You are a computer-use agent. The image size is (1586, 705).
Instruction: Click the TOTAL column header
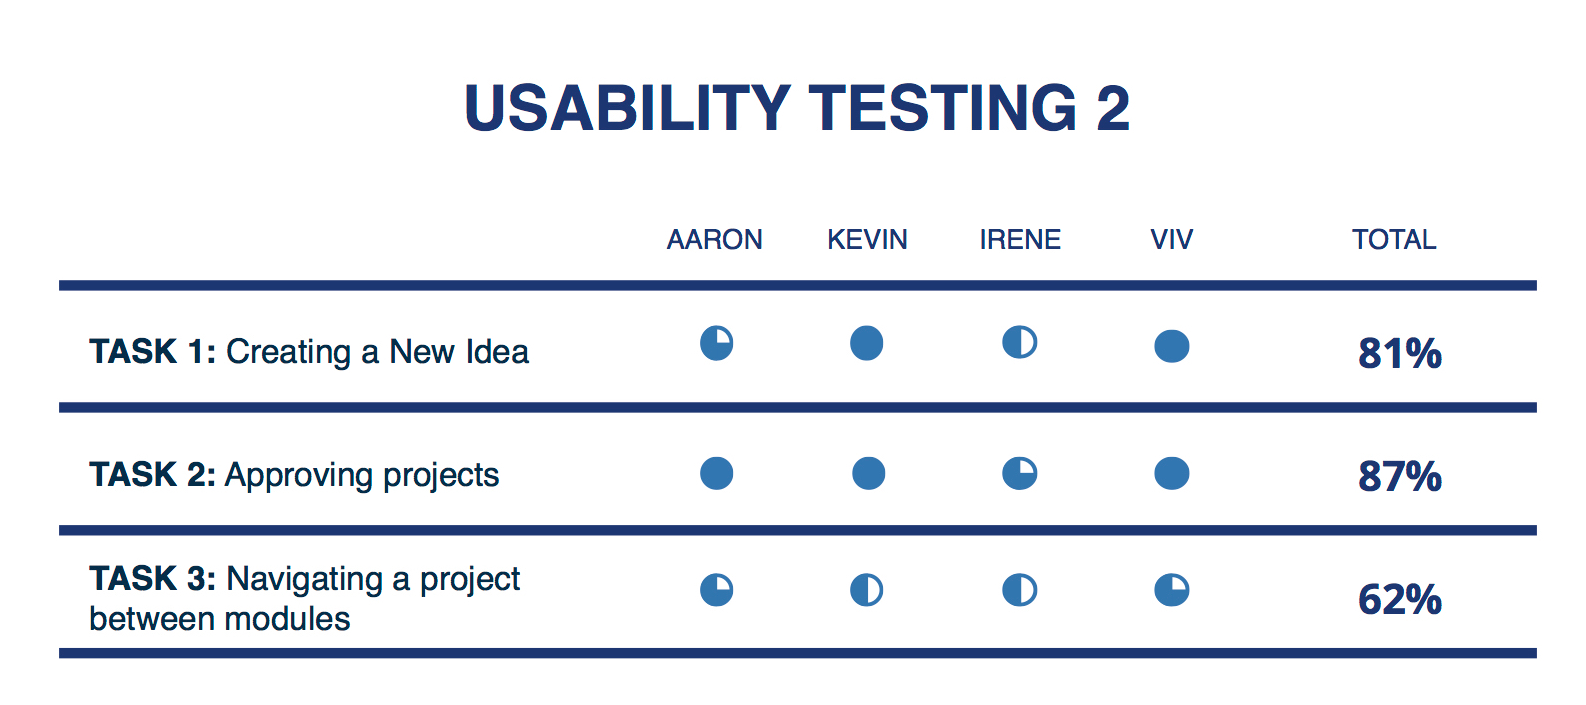click(1394, 240)
